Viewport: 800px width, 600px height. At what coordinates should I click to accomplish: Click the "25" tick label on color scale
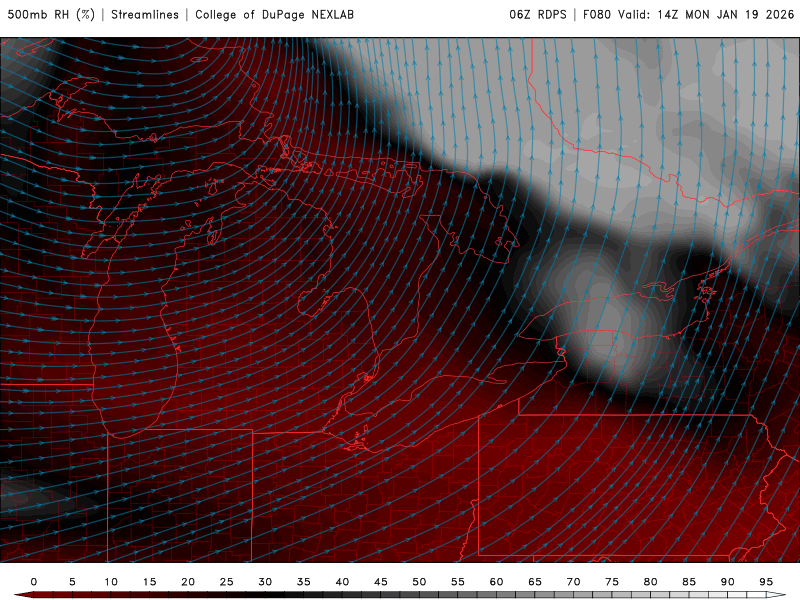(227, 582)
